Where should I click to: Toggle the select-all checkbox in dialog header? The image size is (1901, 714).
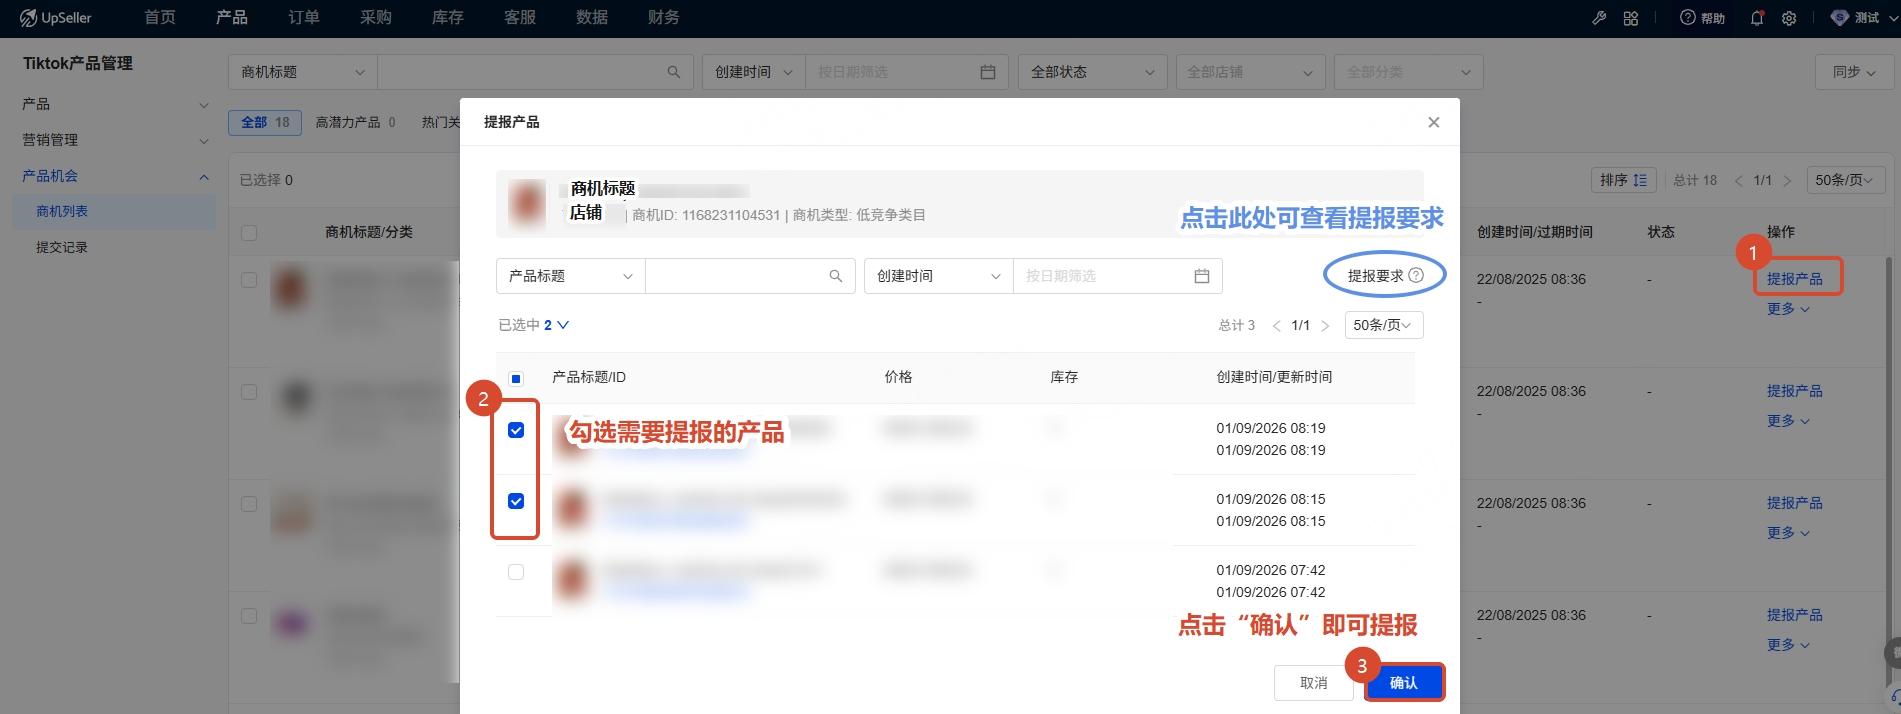point(516,379)
